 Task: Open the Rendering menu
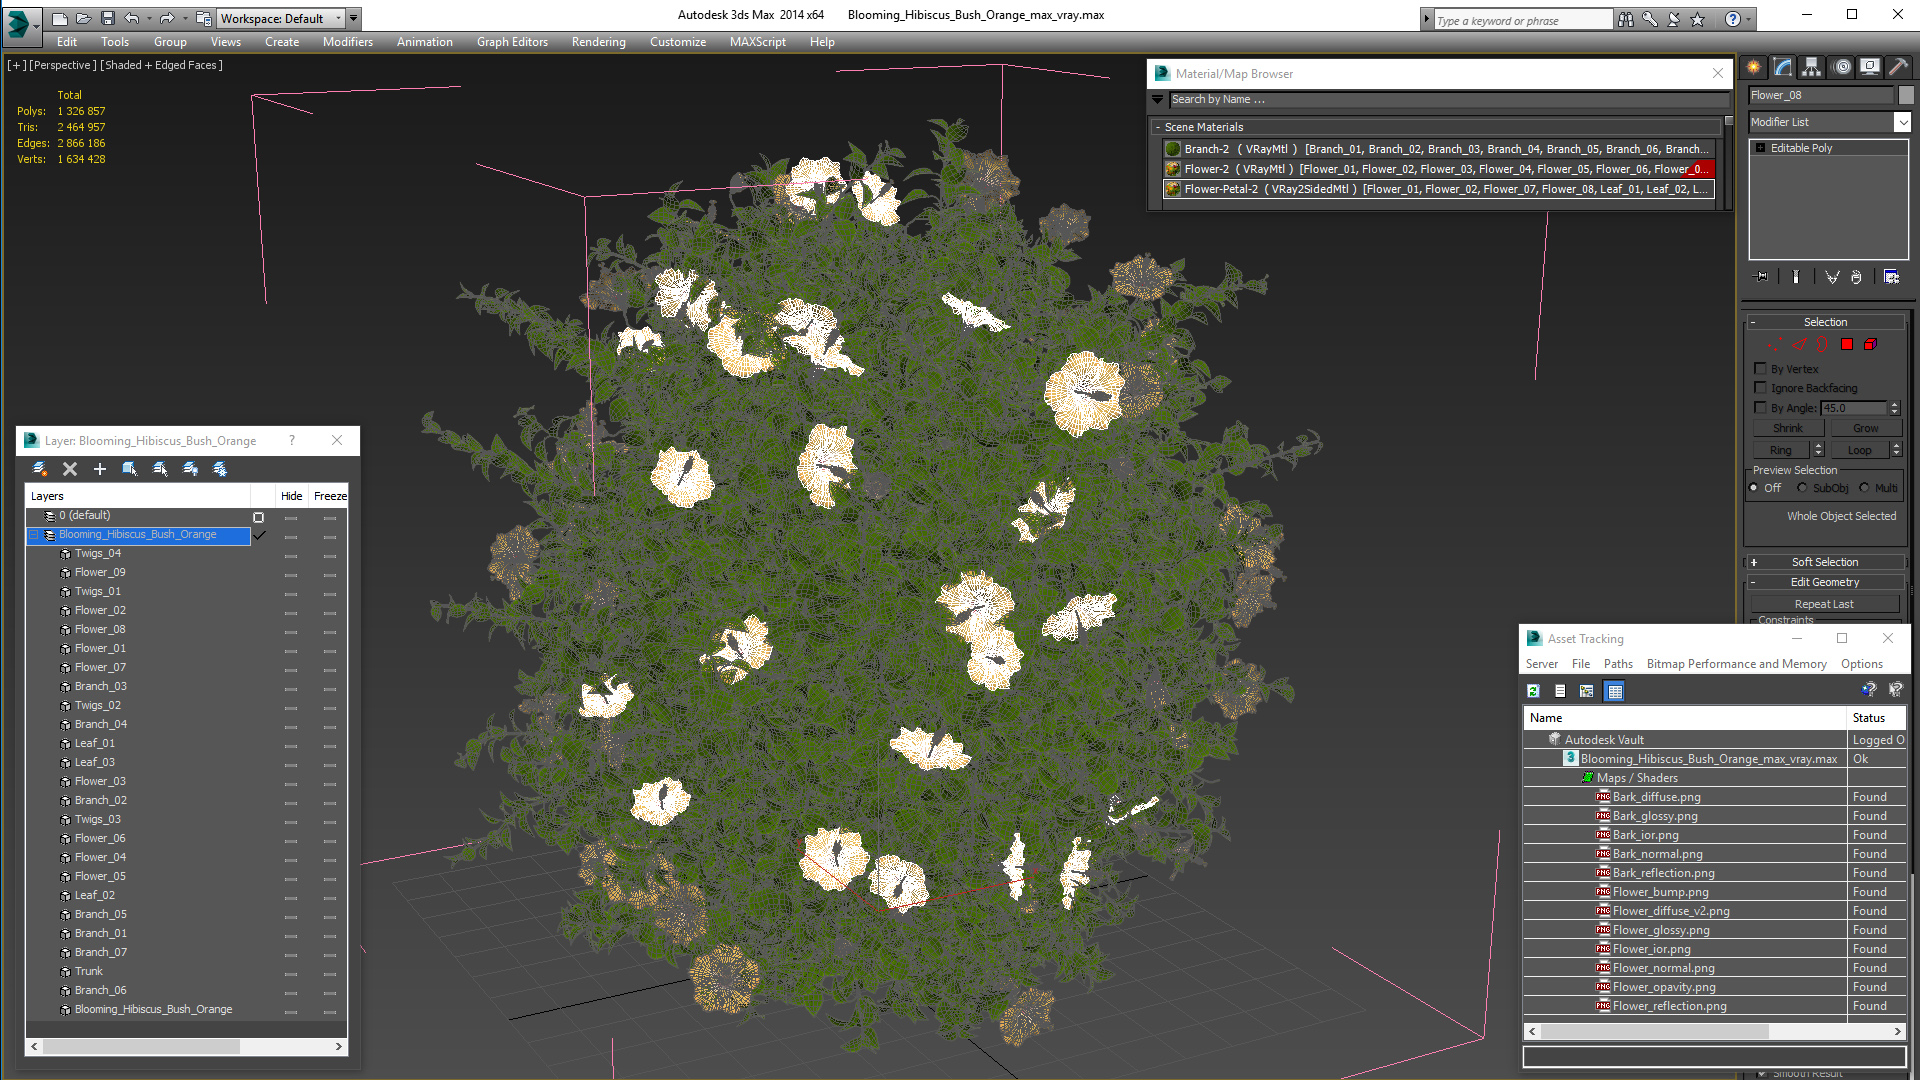click(x=598, y=42)
